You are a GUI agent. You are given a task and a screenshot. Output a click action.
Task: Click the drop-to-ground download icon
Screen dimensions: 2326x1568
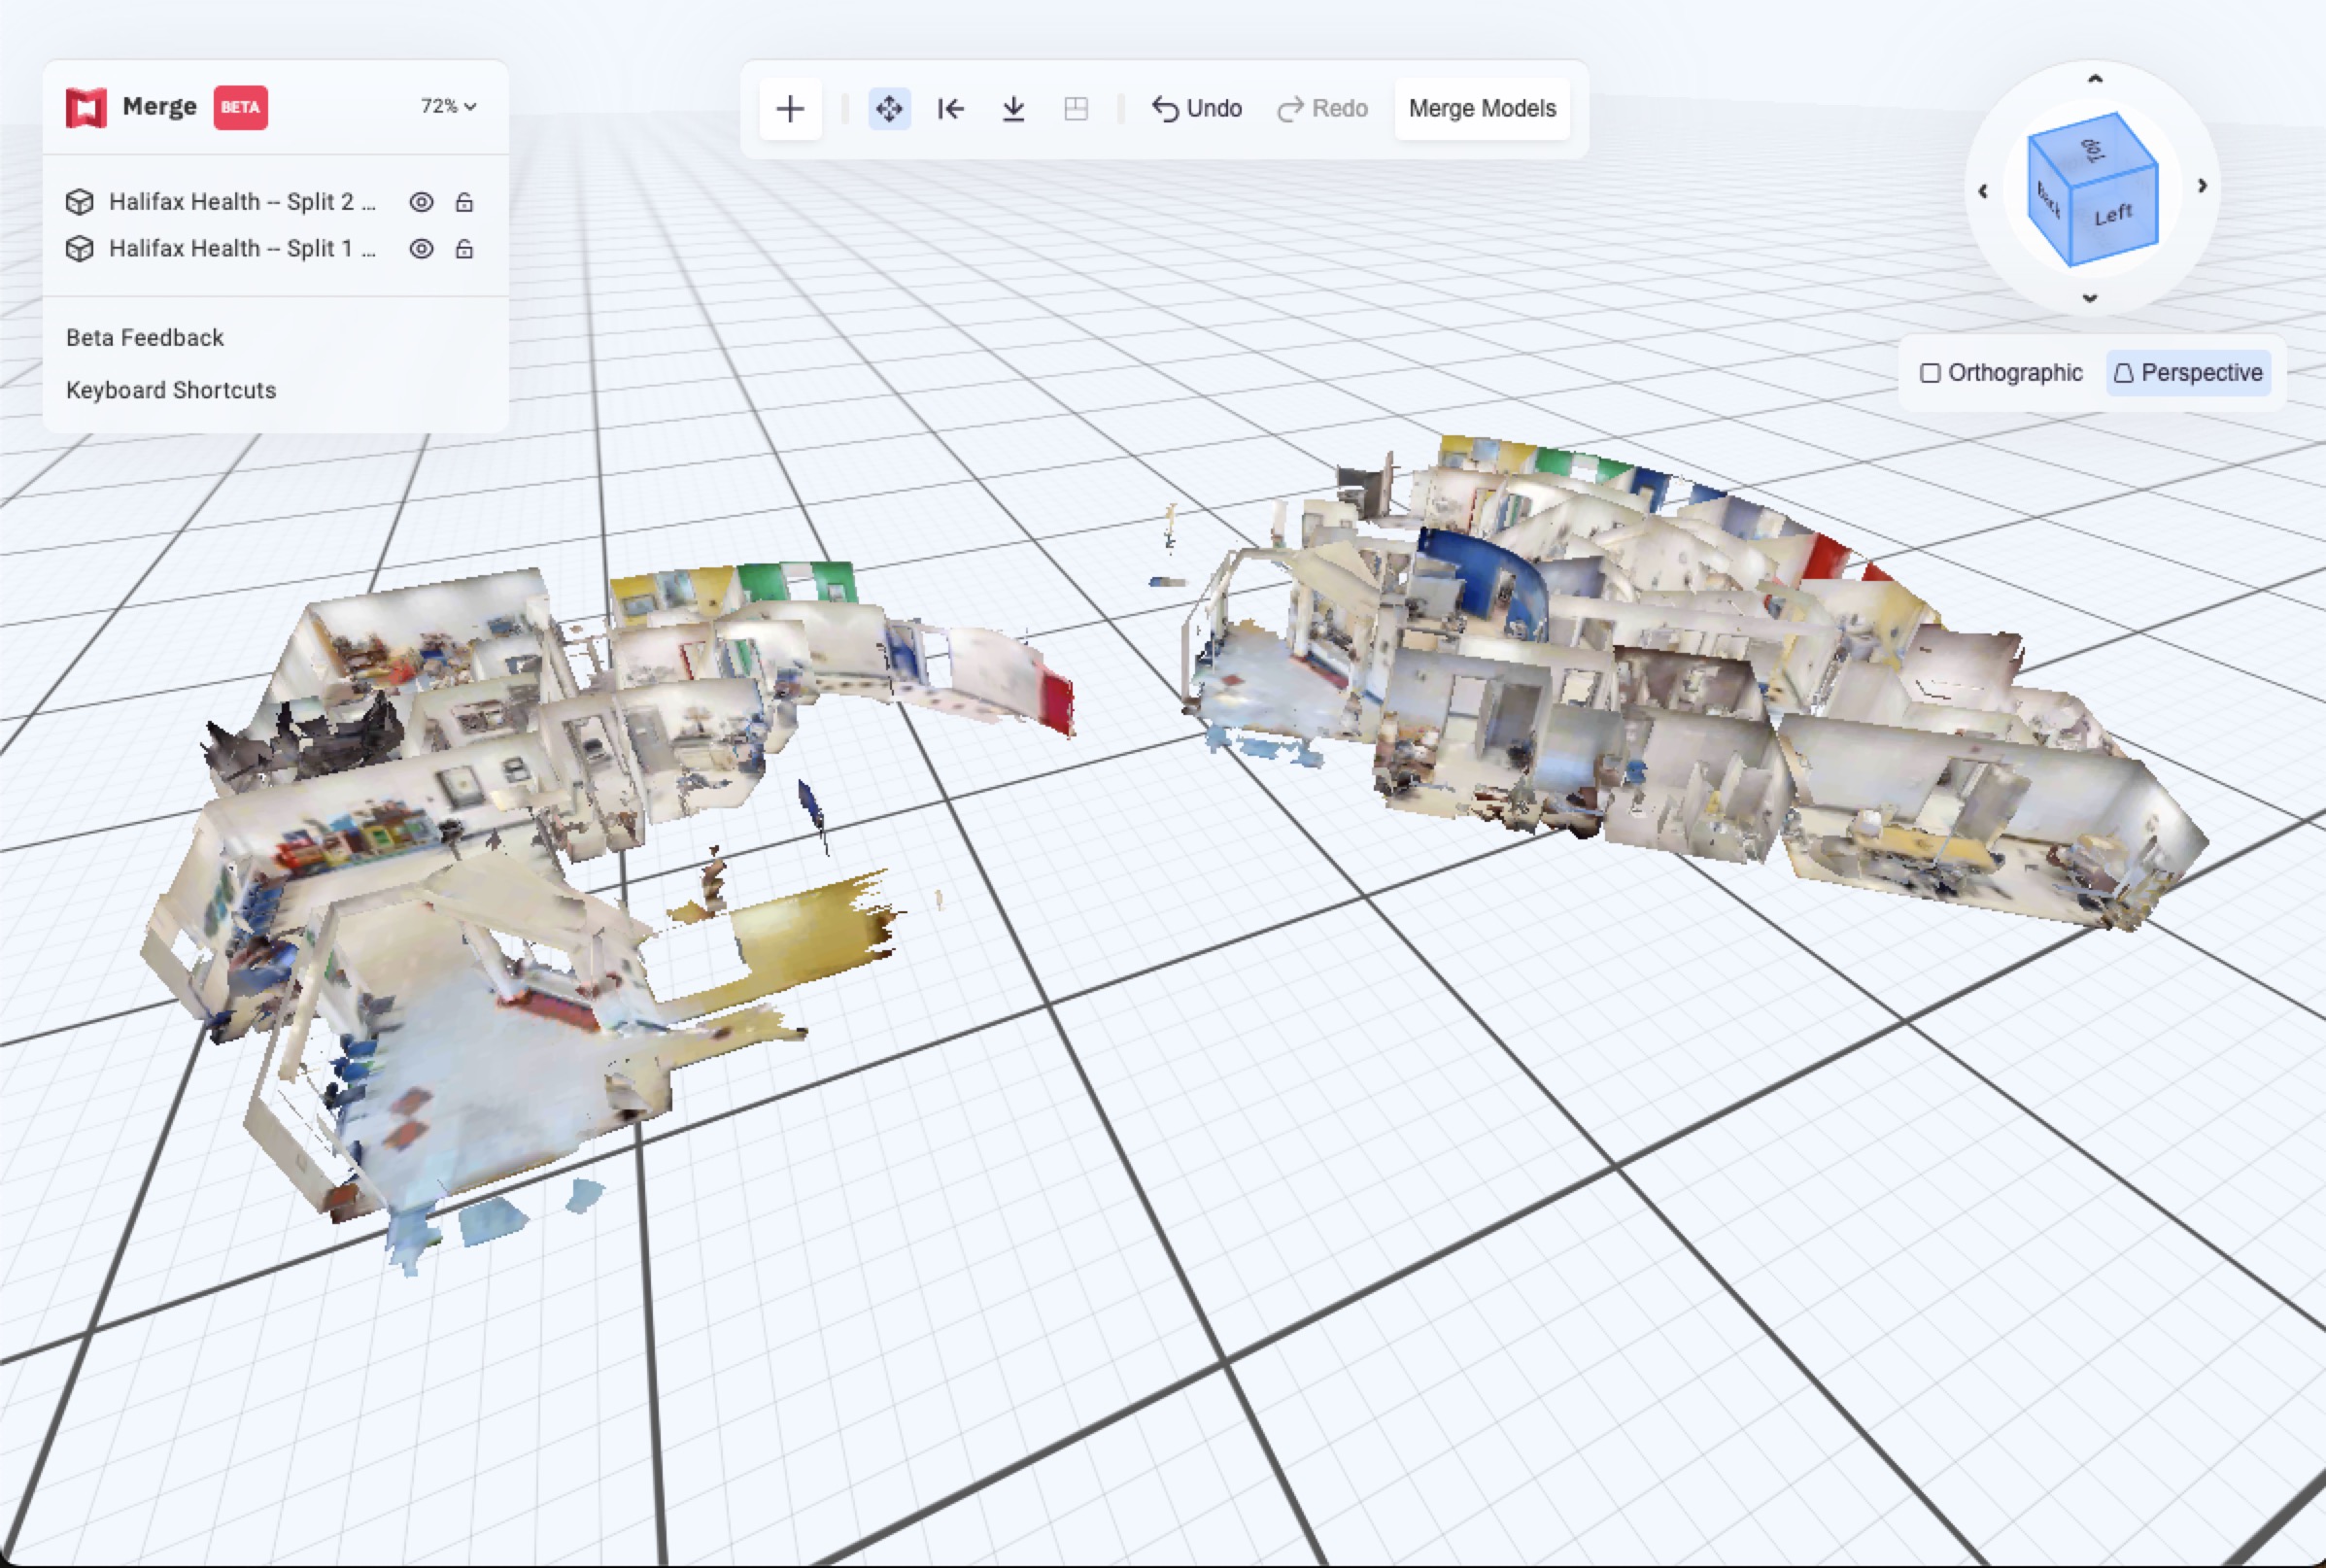[x=1013, y=108]
